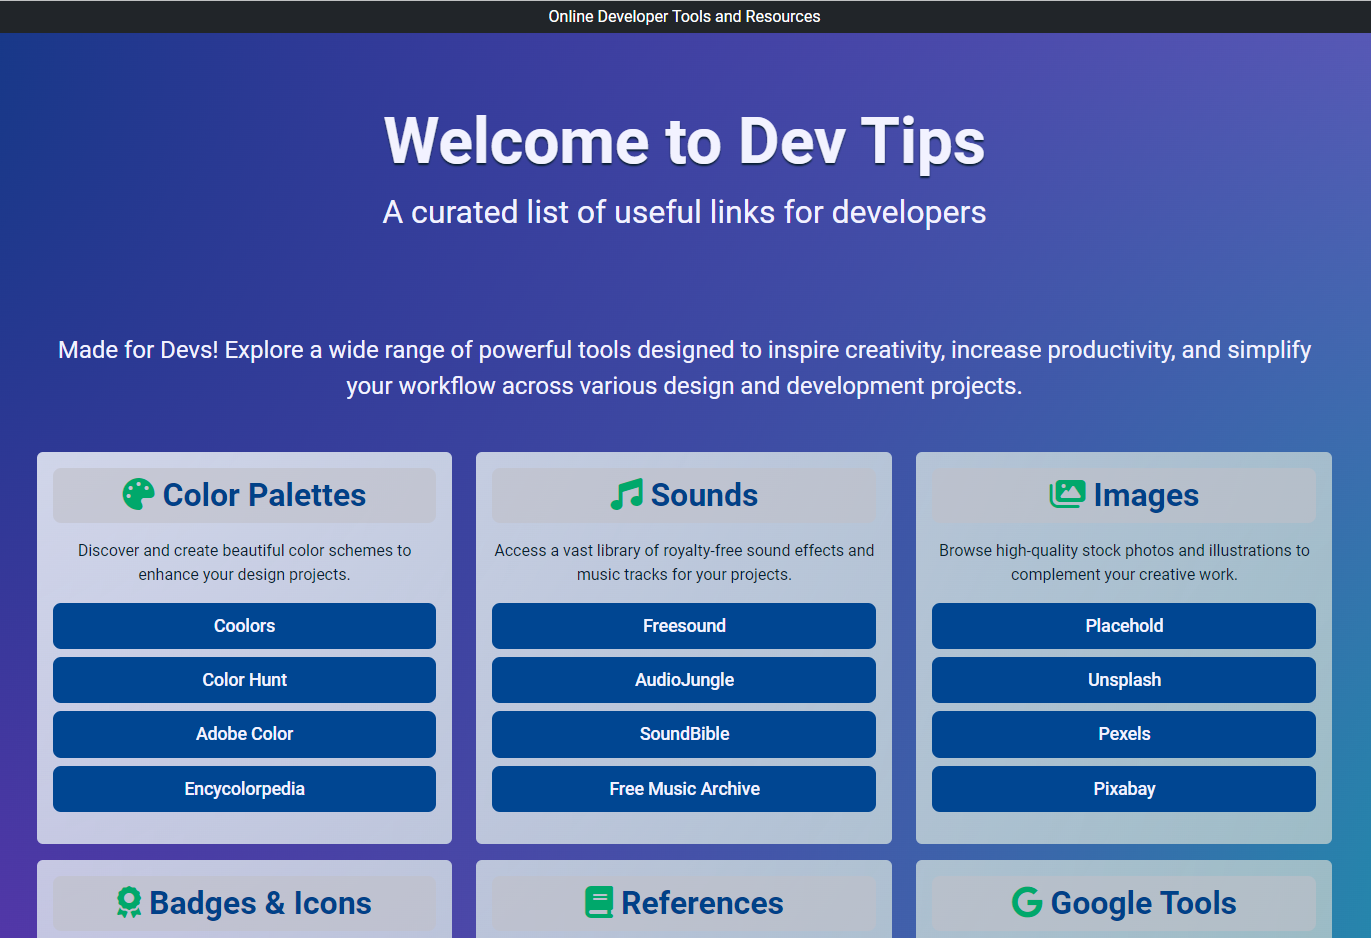
Task: Click the Google G icon next to Google Tools
Action: point(1027,902)
